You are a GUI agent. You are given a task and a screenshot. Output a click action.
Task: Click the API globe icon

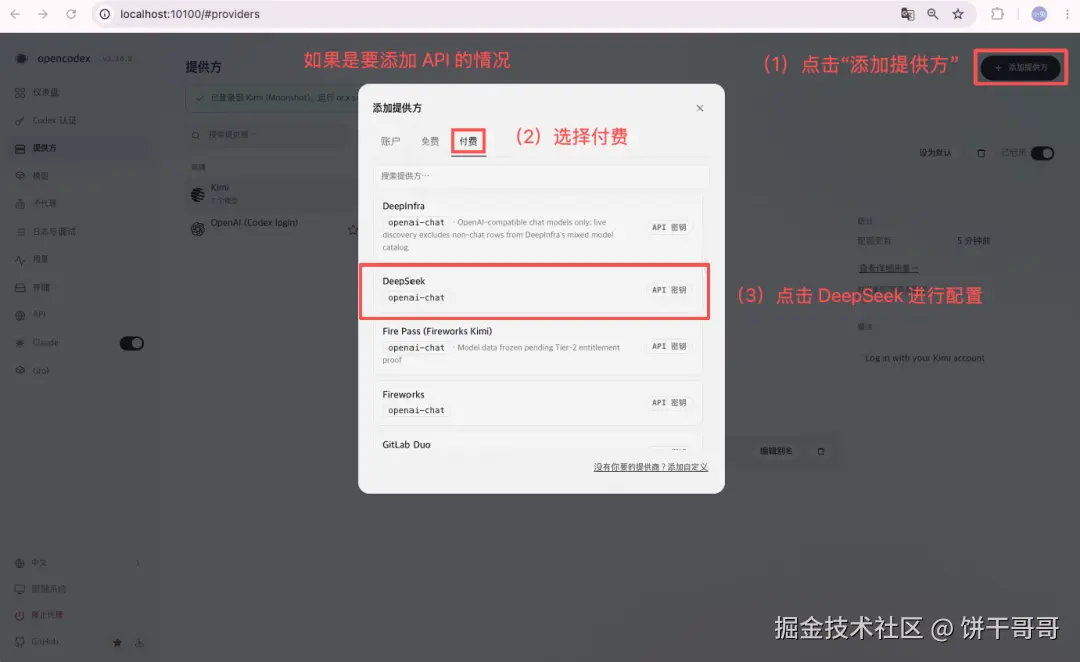[x=20, y=316]
